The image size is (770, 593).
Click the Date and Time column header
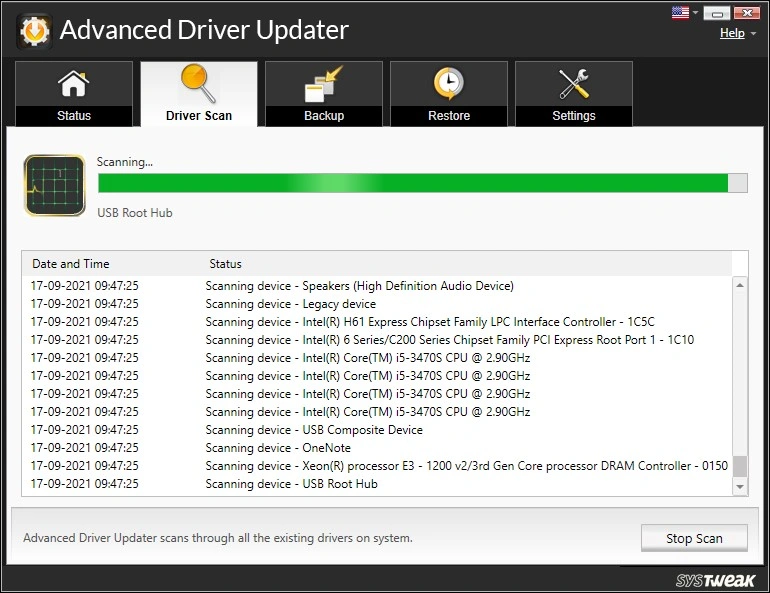tap(71, 264)
